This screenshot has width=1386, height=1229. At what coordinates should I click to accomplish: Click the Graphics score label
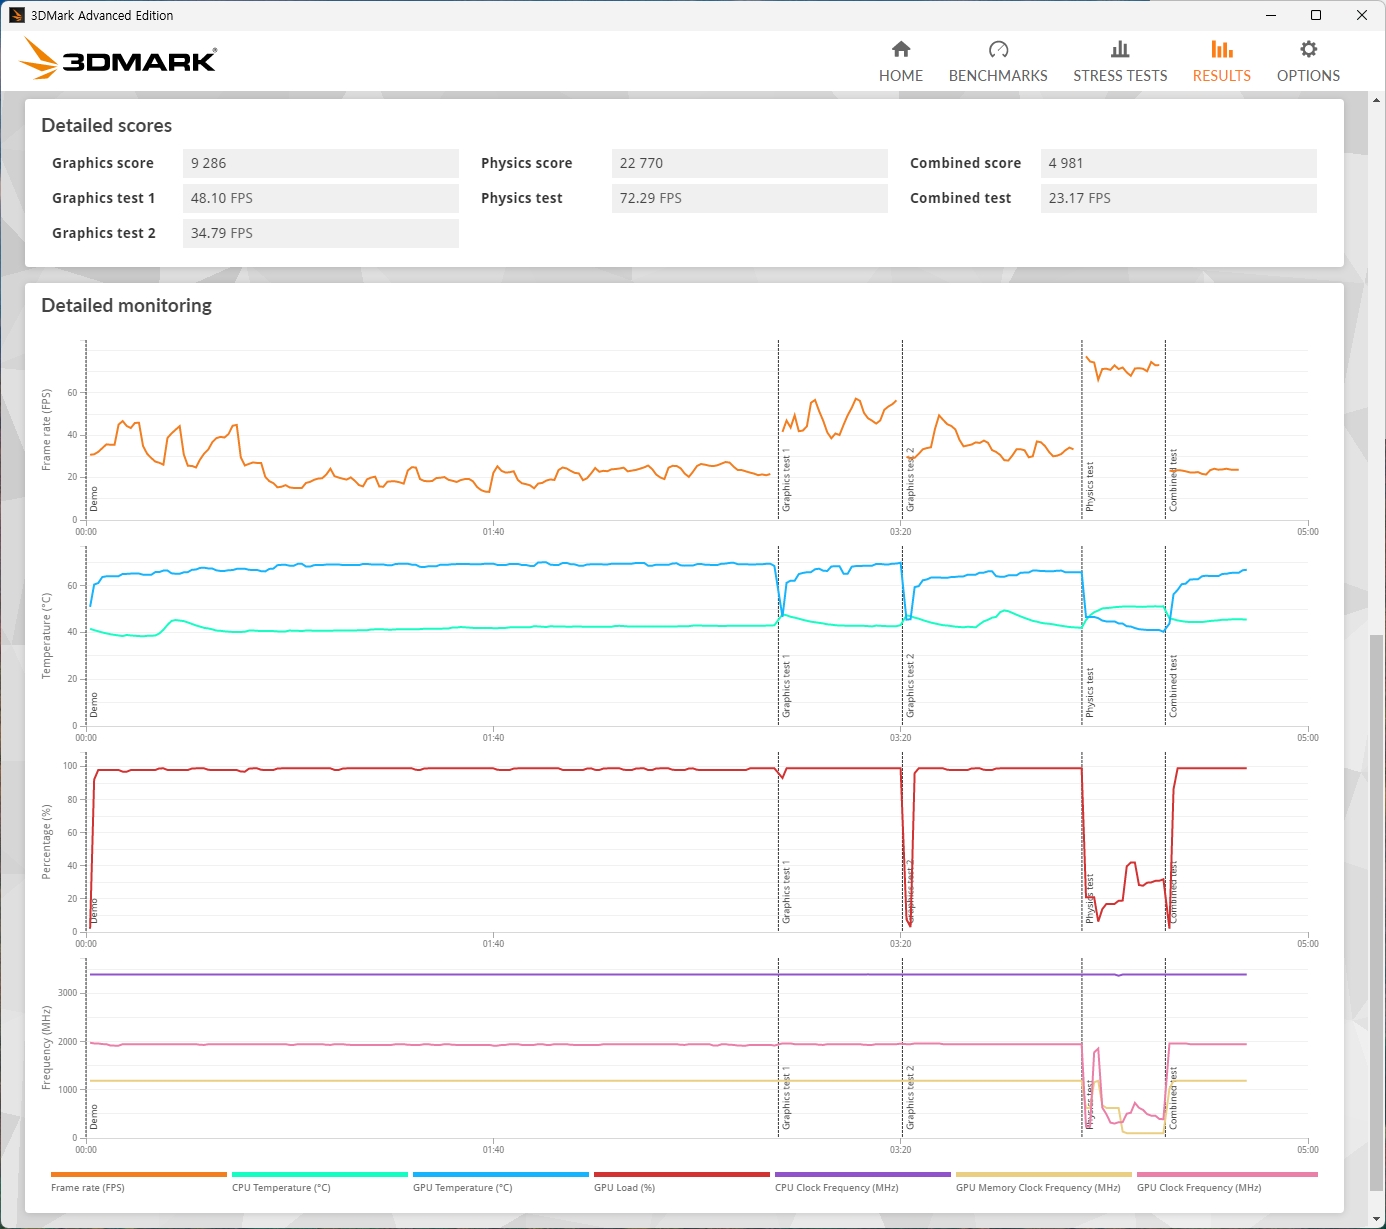click(103, 163)
